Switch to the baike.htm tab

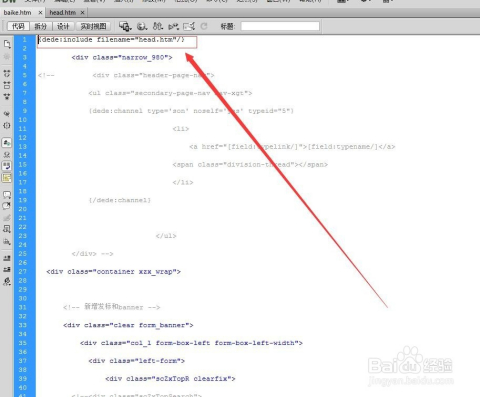tap(17, 13)
